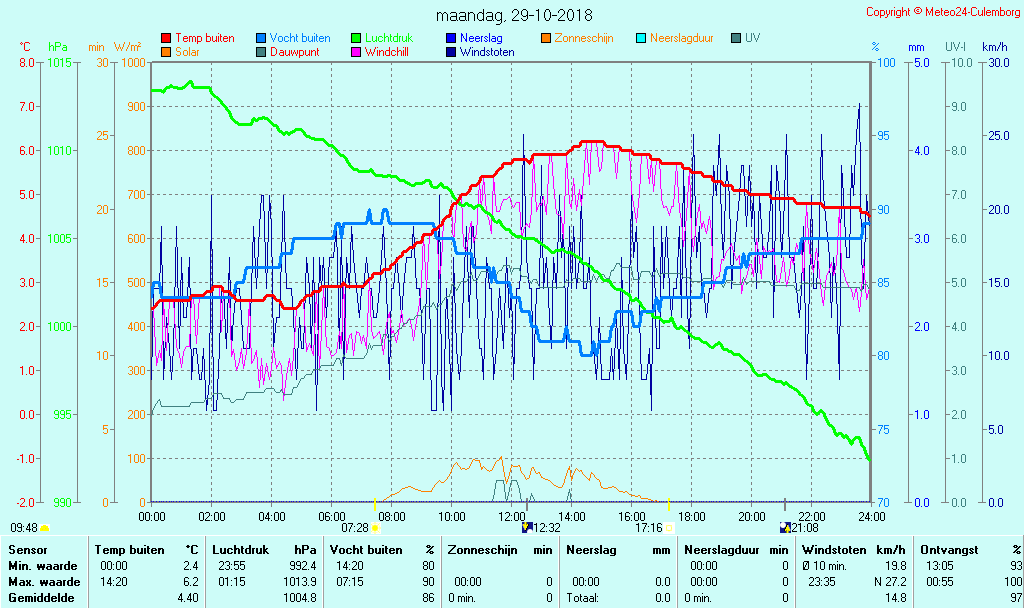Click the Gemiddelde row label

click(x=44, y=597)
